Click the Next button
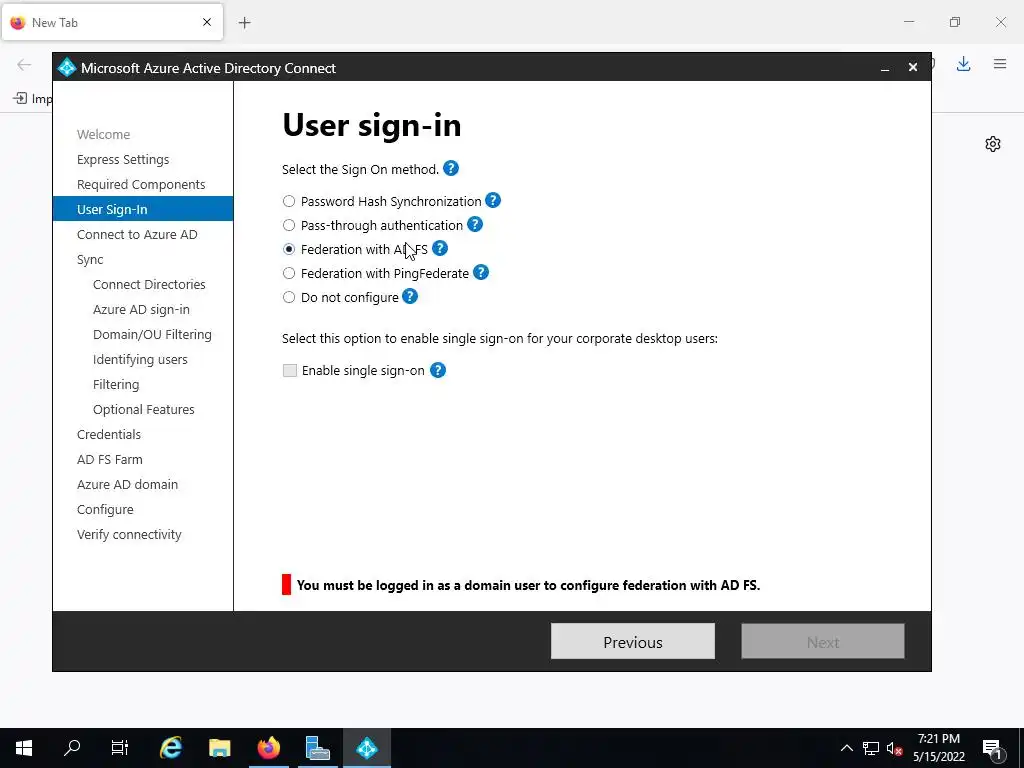This screenshot has height=768, width=1024. [x=823, y=641]
